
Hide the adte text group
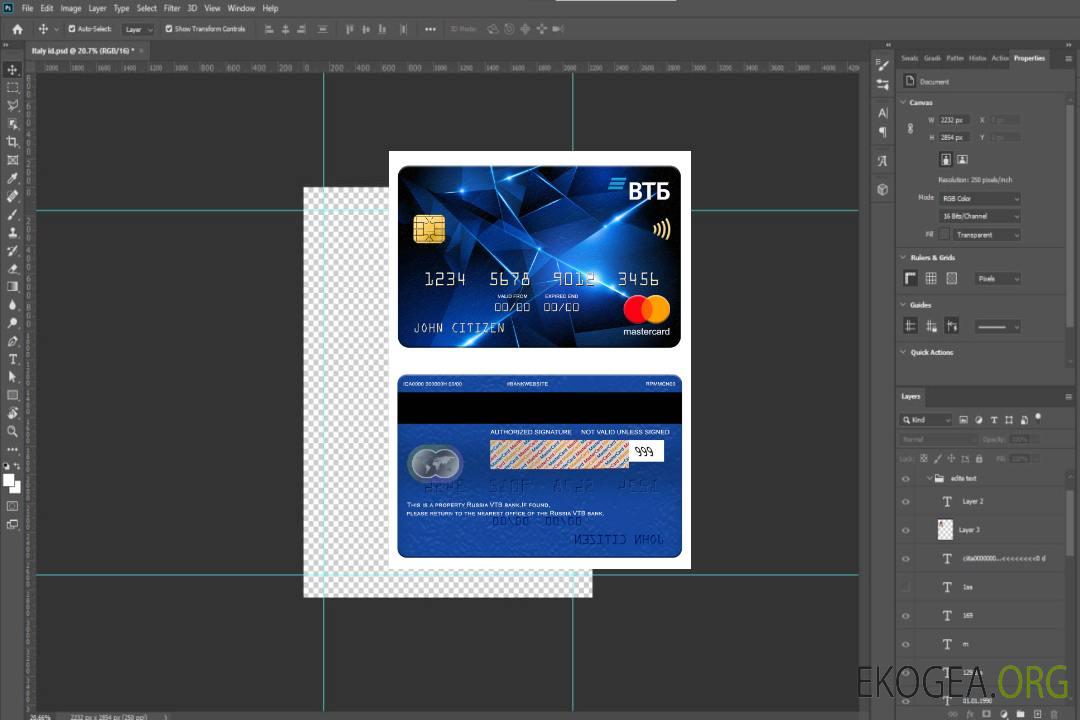[906, 479]
